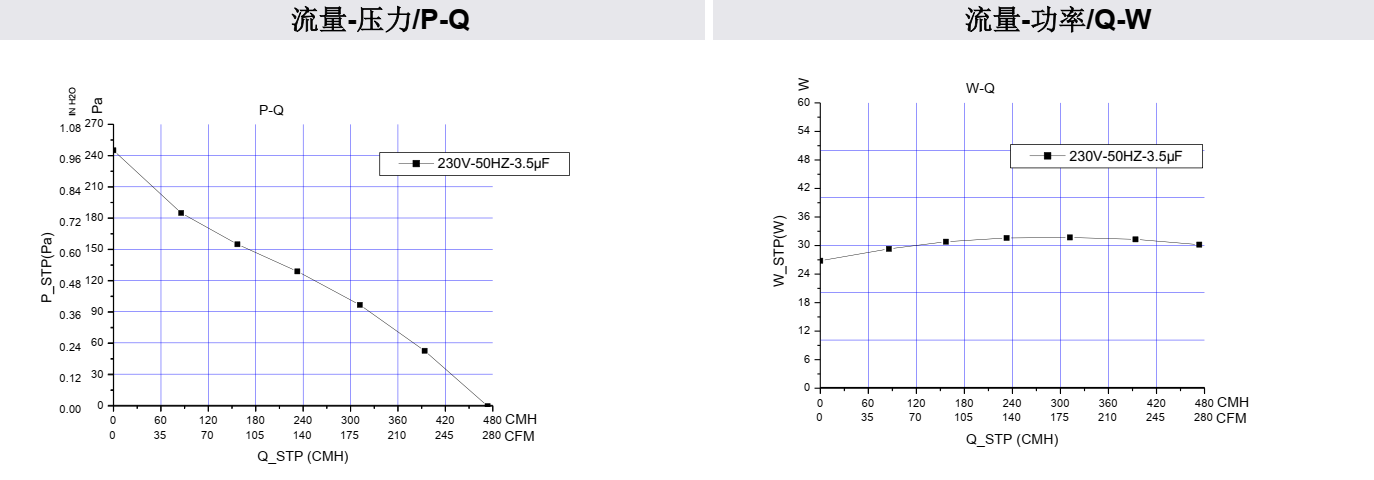Image resolution: width=1374 pixels, height=480 pixels.
Task: Click the P-Q data point at zero pressure
Action: click(488, 406)
